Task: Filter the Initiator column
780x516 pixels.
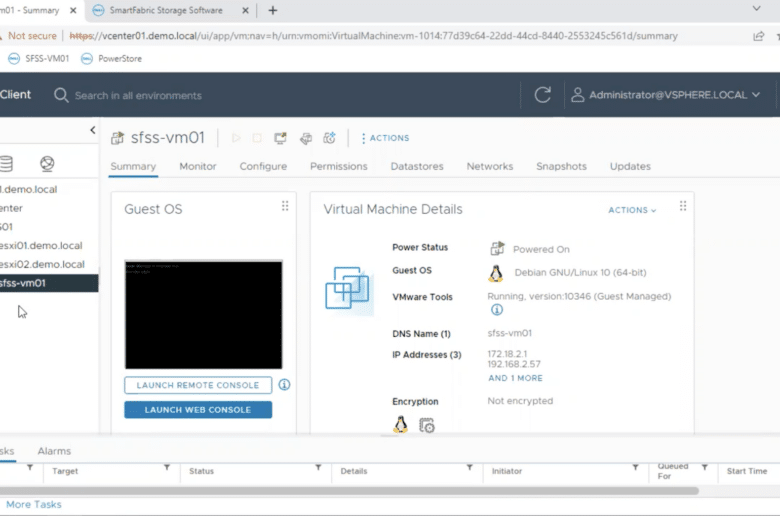Action: (635, 467)
